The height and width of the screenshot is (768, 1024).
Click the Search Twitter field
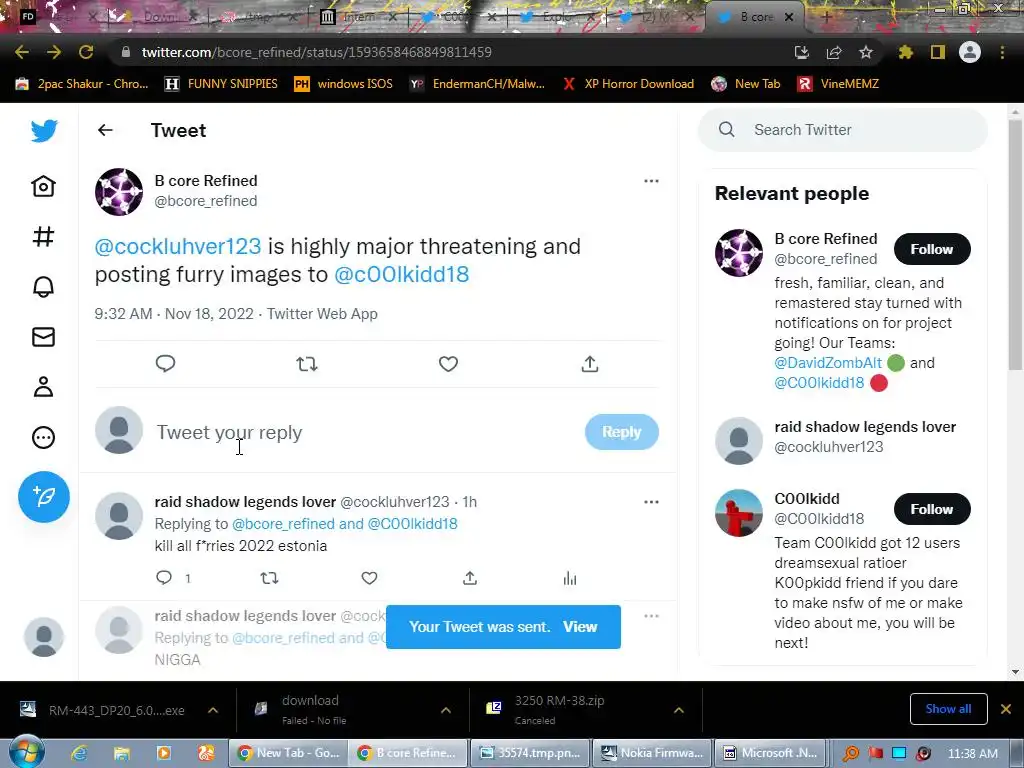click(x=842, y=130)
